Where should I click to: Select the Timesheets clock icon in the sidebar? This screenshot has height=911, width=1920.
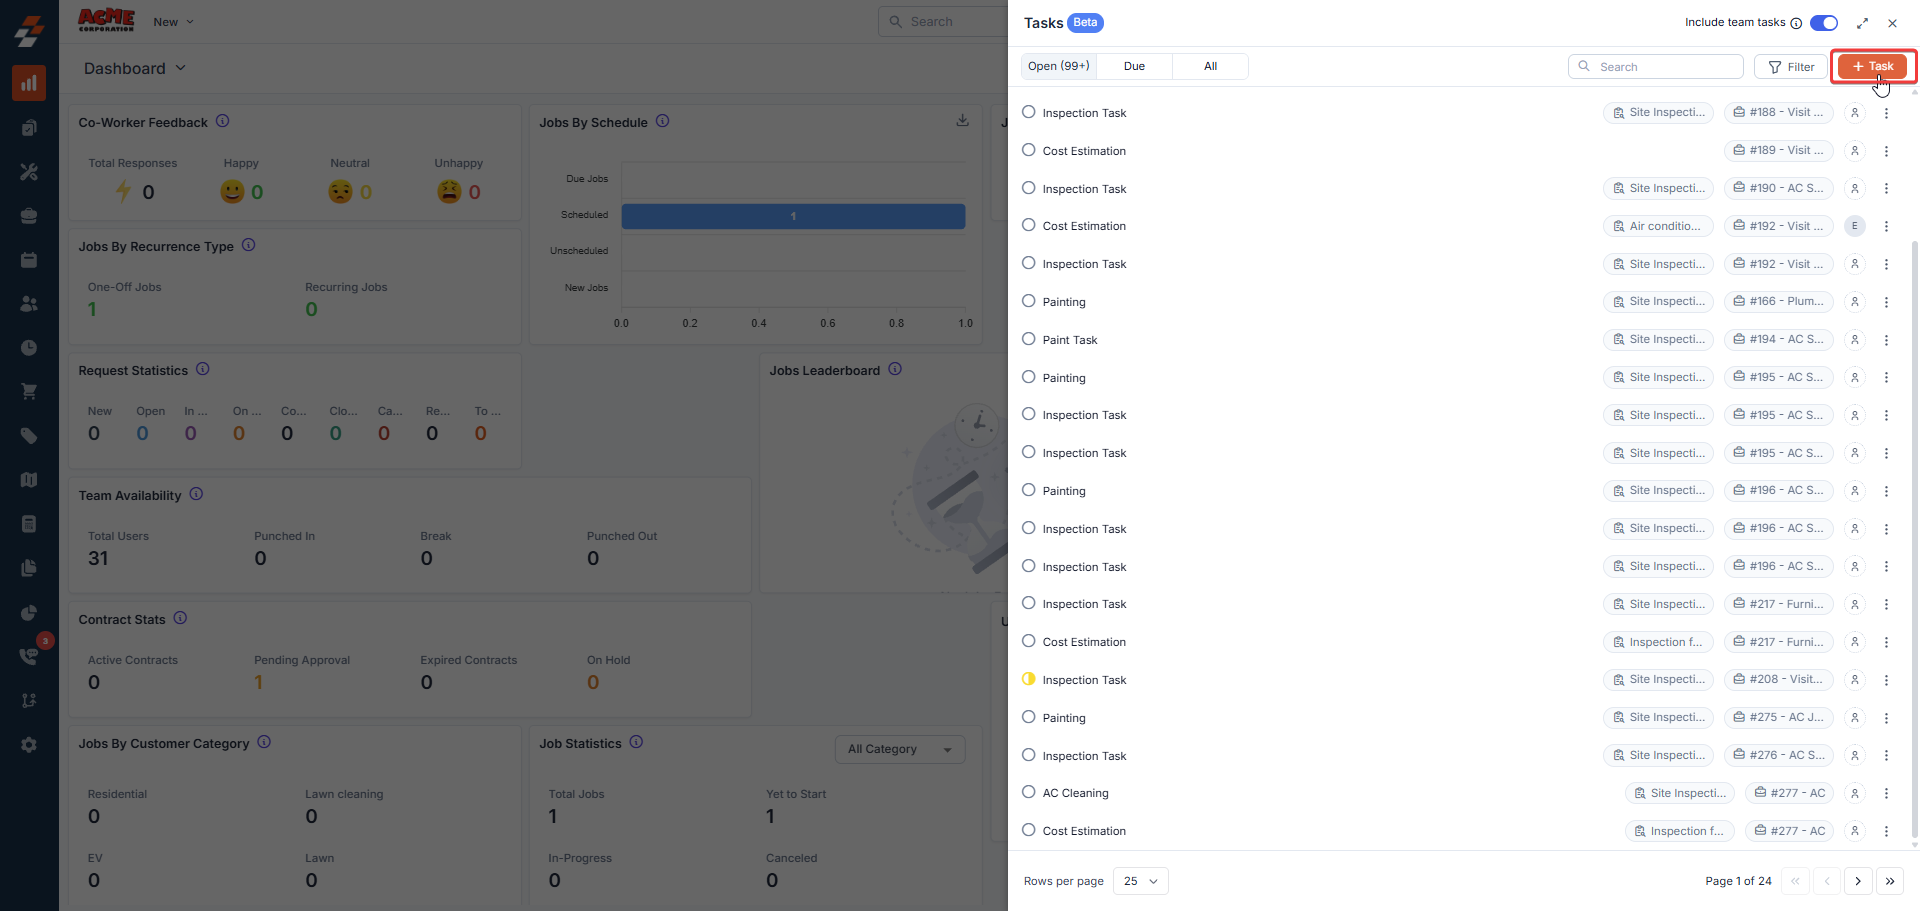[29, 348]
